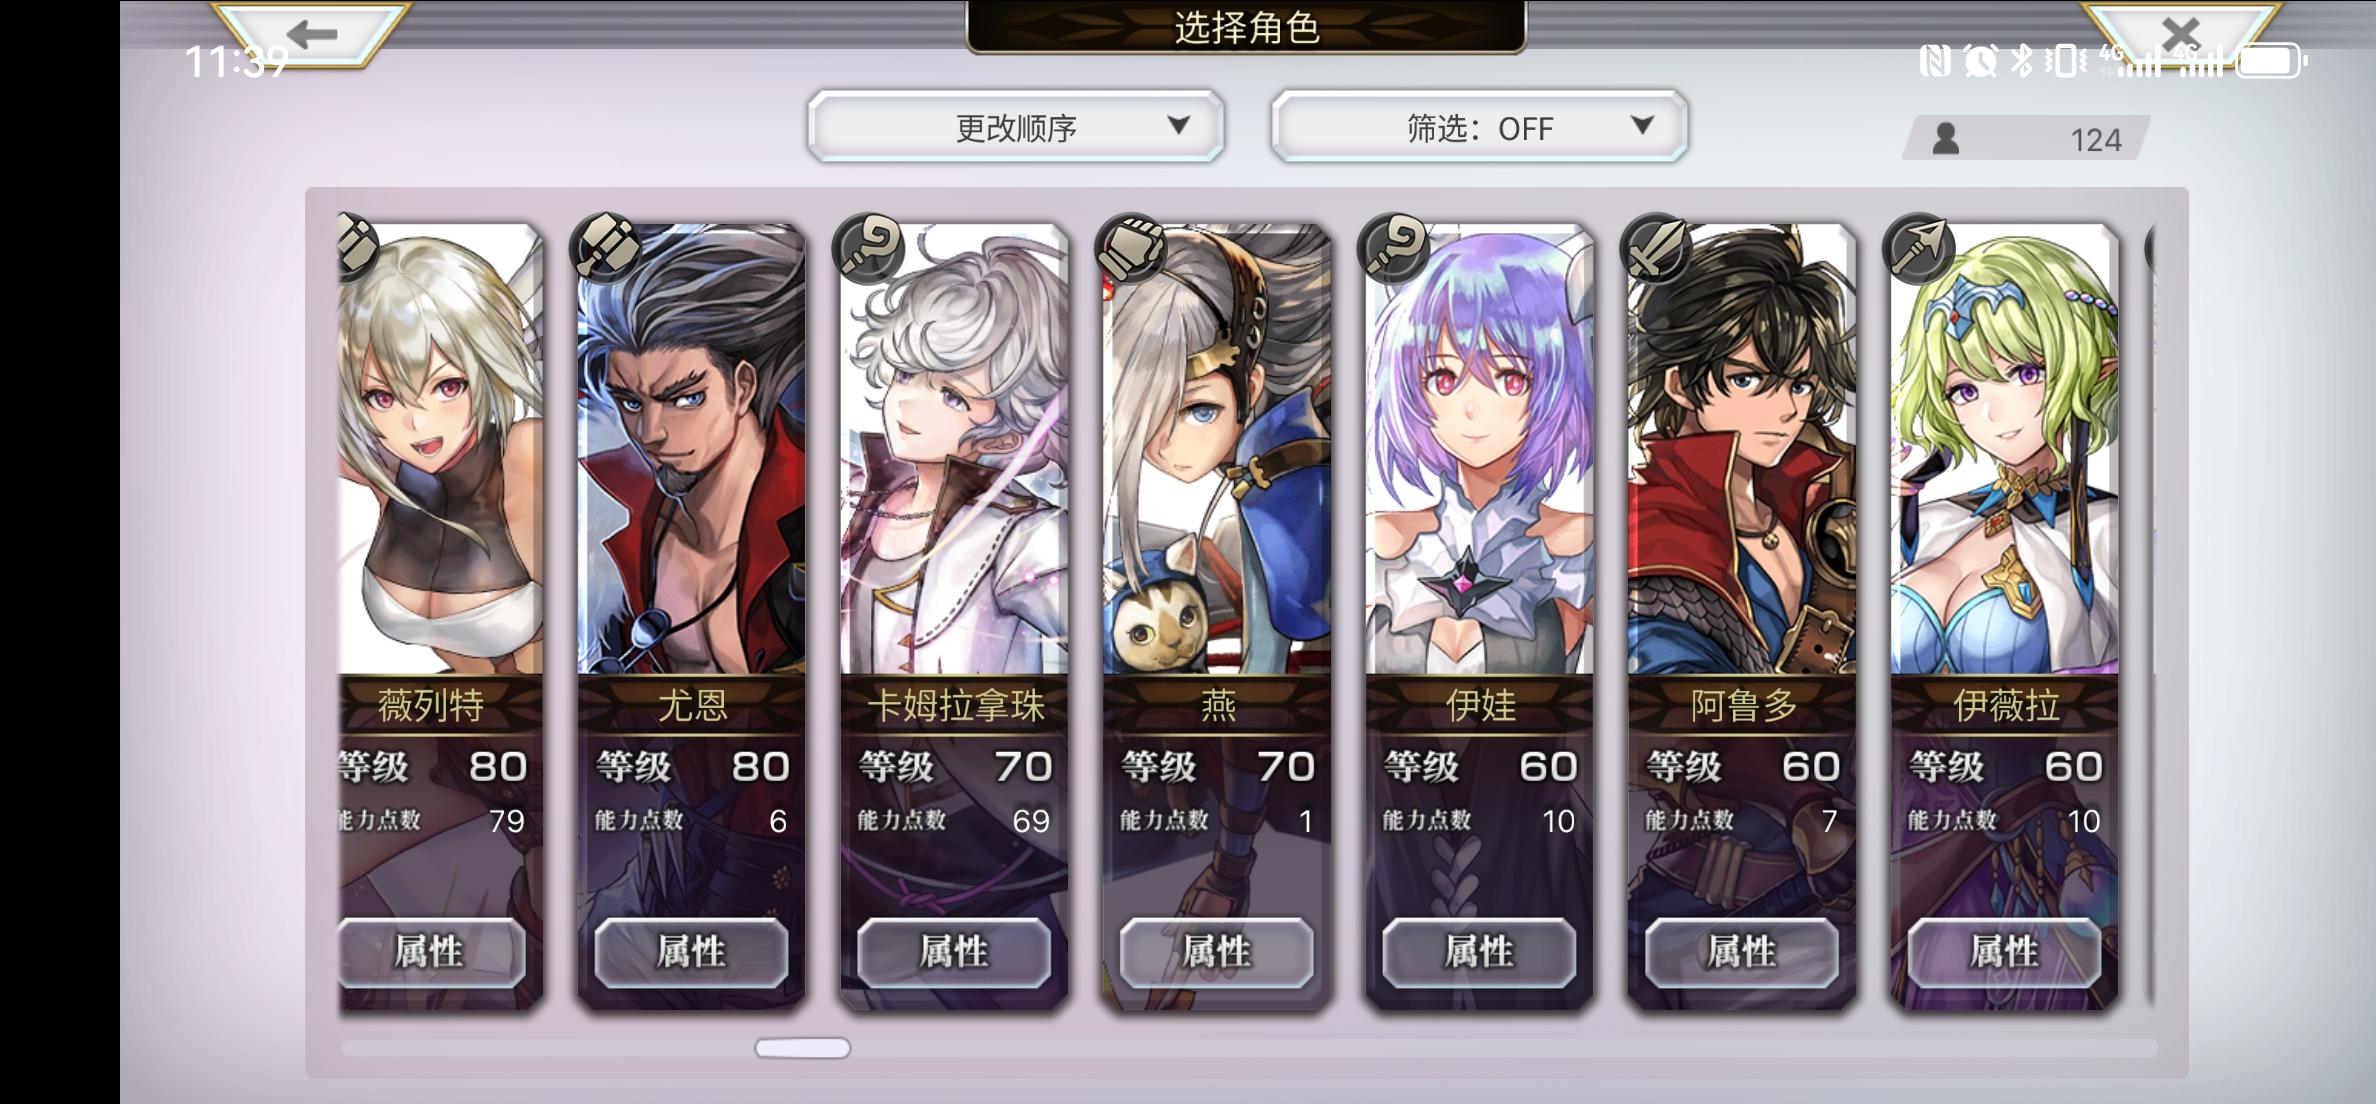Open the 更改顺序 sort dropdown
The image size is (2376, 1104).
(1016, 127)
